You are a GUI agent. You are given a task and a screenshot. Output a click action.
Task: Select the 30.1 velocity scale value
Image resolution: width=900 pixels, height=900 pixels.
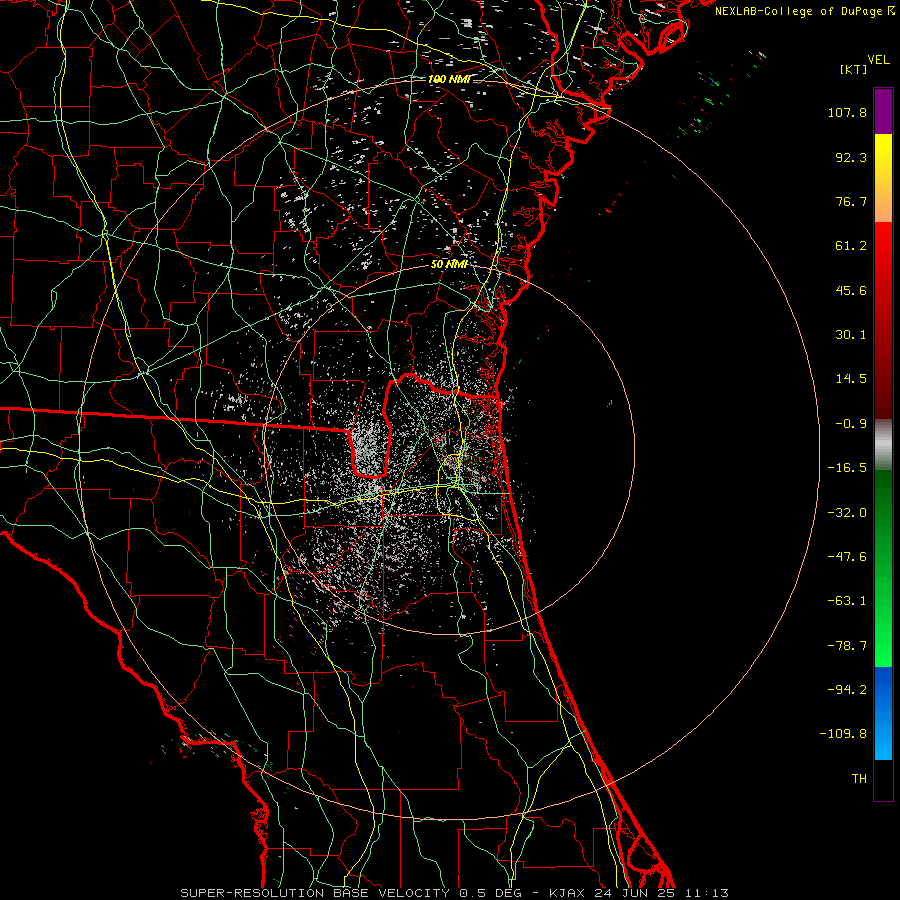851,335
